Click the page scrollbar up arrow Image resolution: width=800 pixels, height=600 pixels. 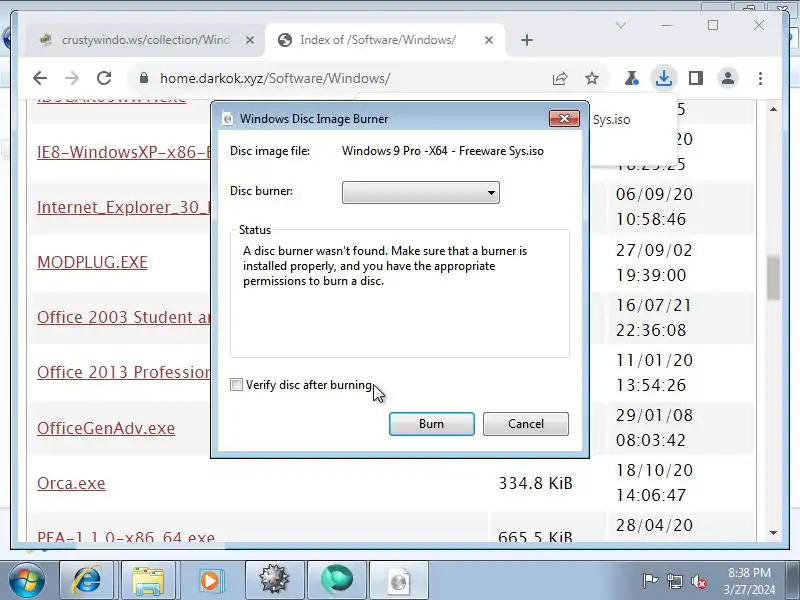tap(773, 109)
